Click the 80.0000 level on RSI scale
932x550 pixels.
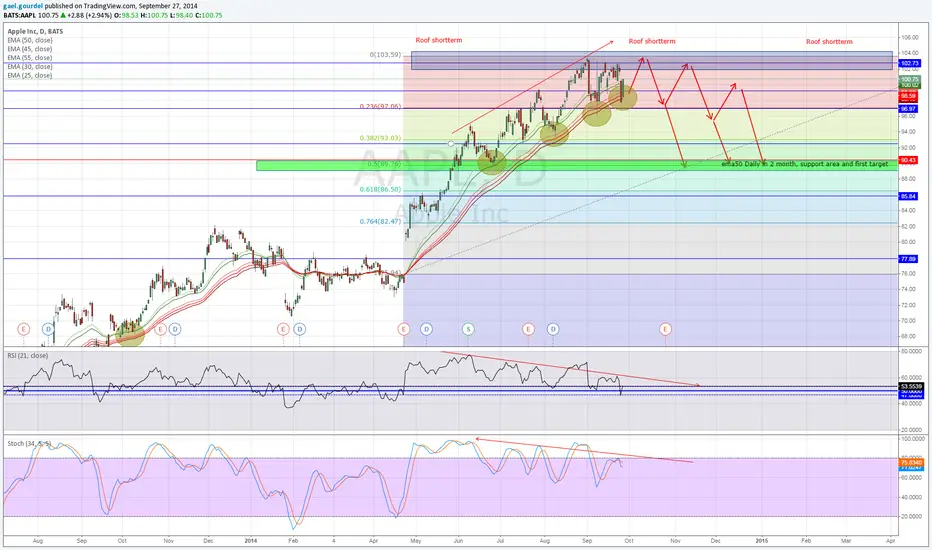point(911,351)
